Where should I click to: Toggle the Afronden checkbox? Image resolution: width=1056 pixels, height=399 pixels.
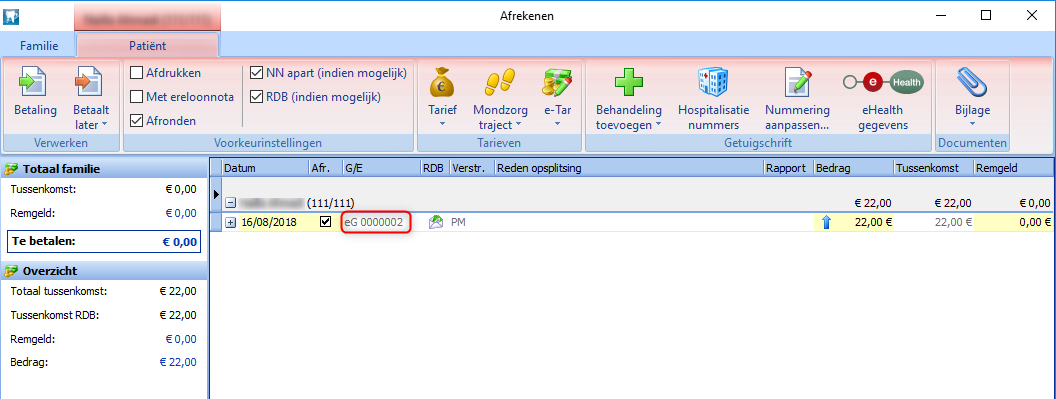[x=137, y=121]
